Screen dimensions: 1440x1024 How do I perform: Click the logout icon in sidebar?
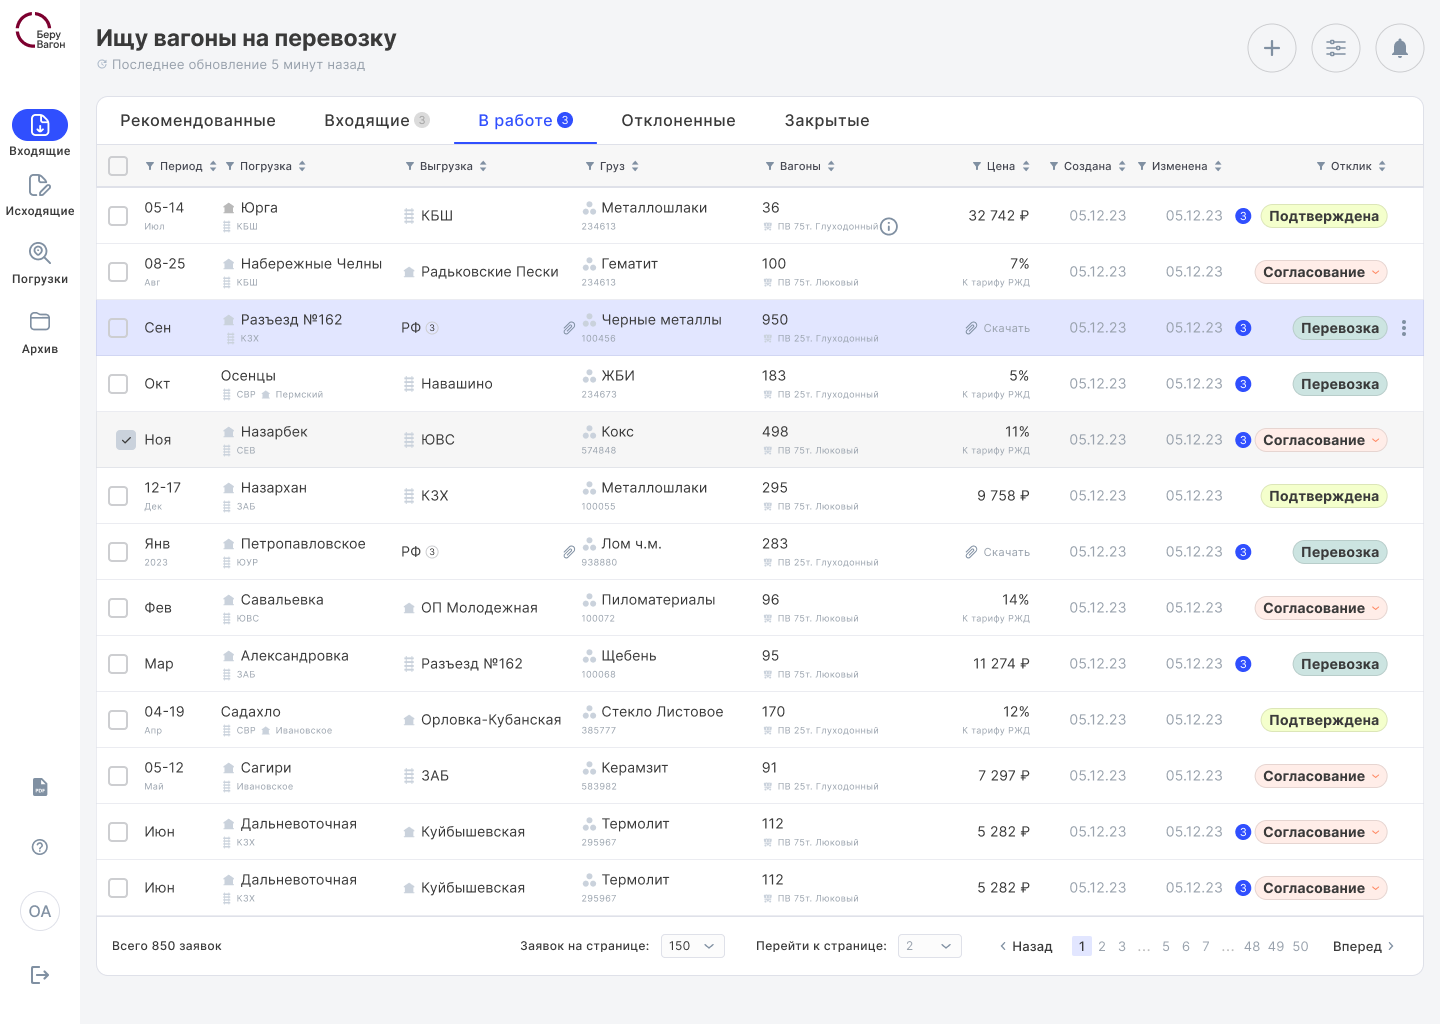(40, 975)
